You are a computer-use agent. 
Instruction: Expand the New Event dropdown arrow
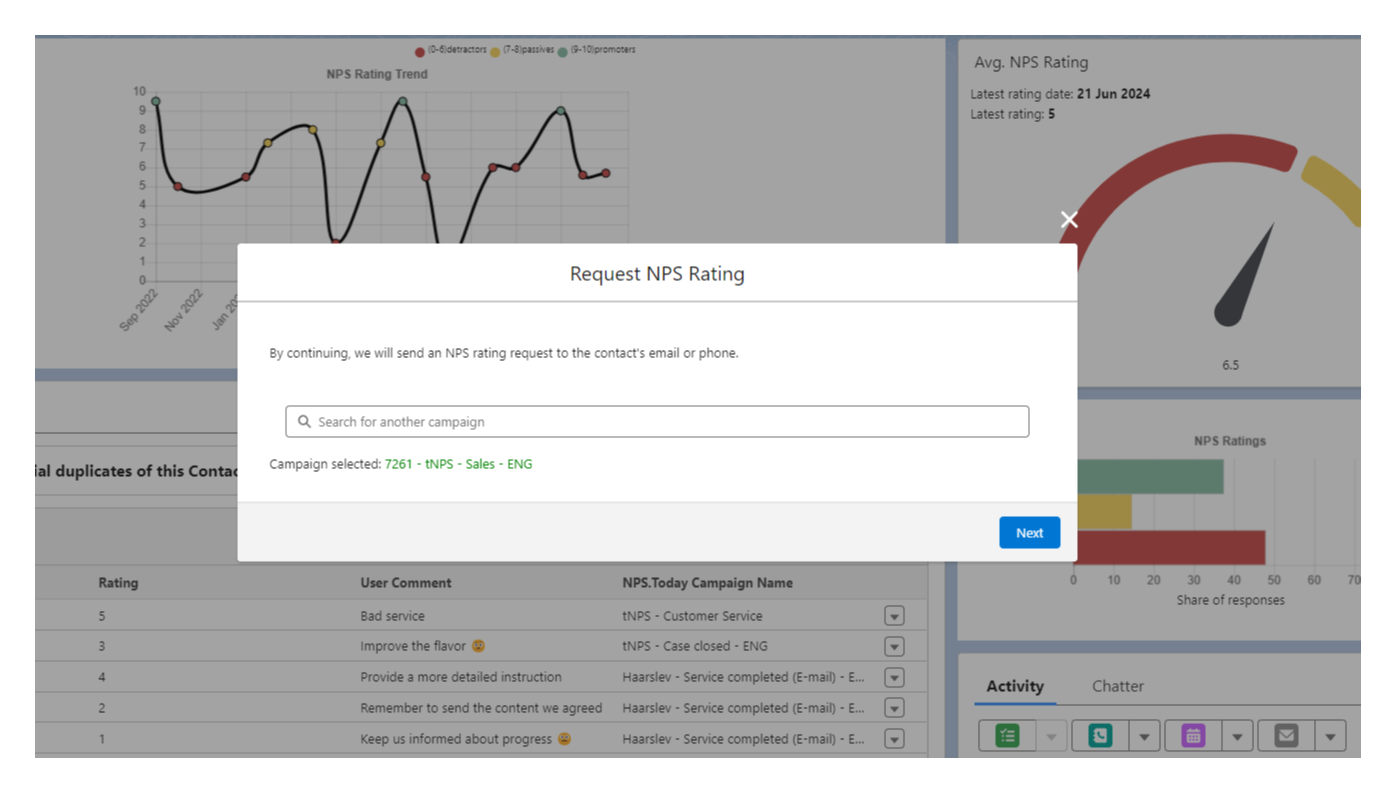pos(1237,737)
